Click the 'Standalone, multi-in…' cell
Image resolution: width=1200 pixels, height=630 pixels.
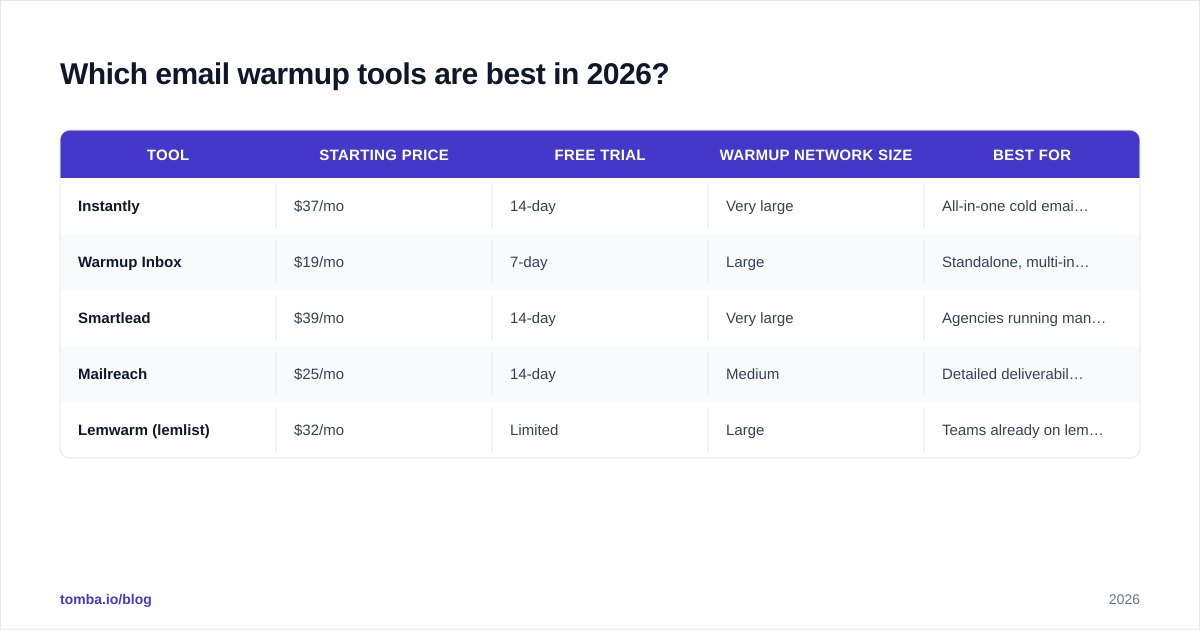coord(1032,262)
